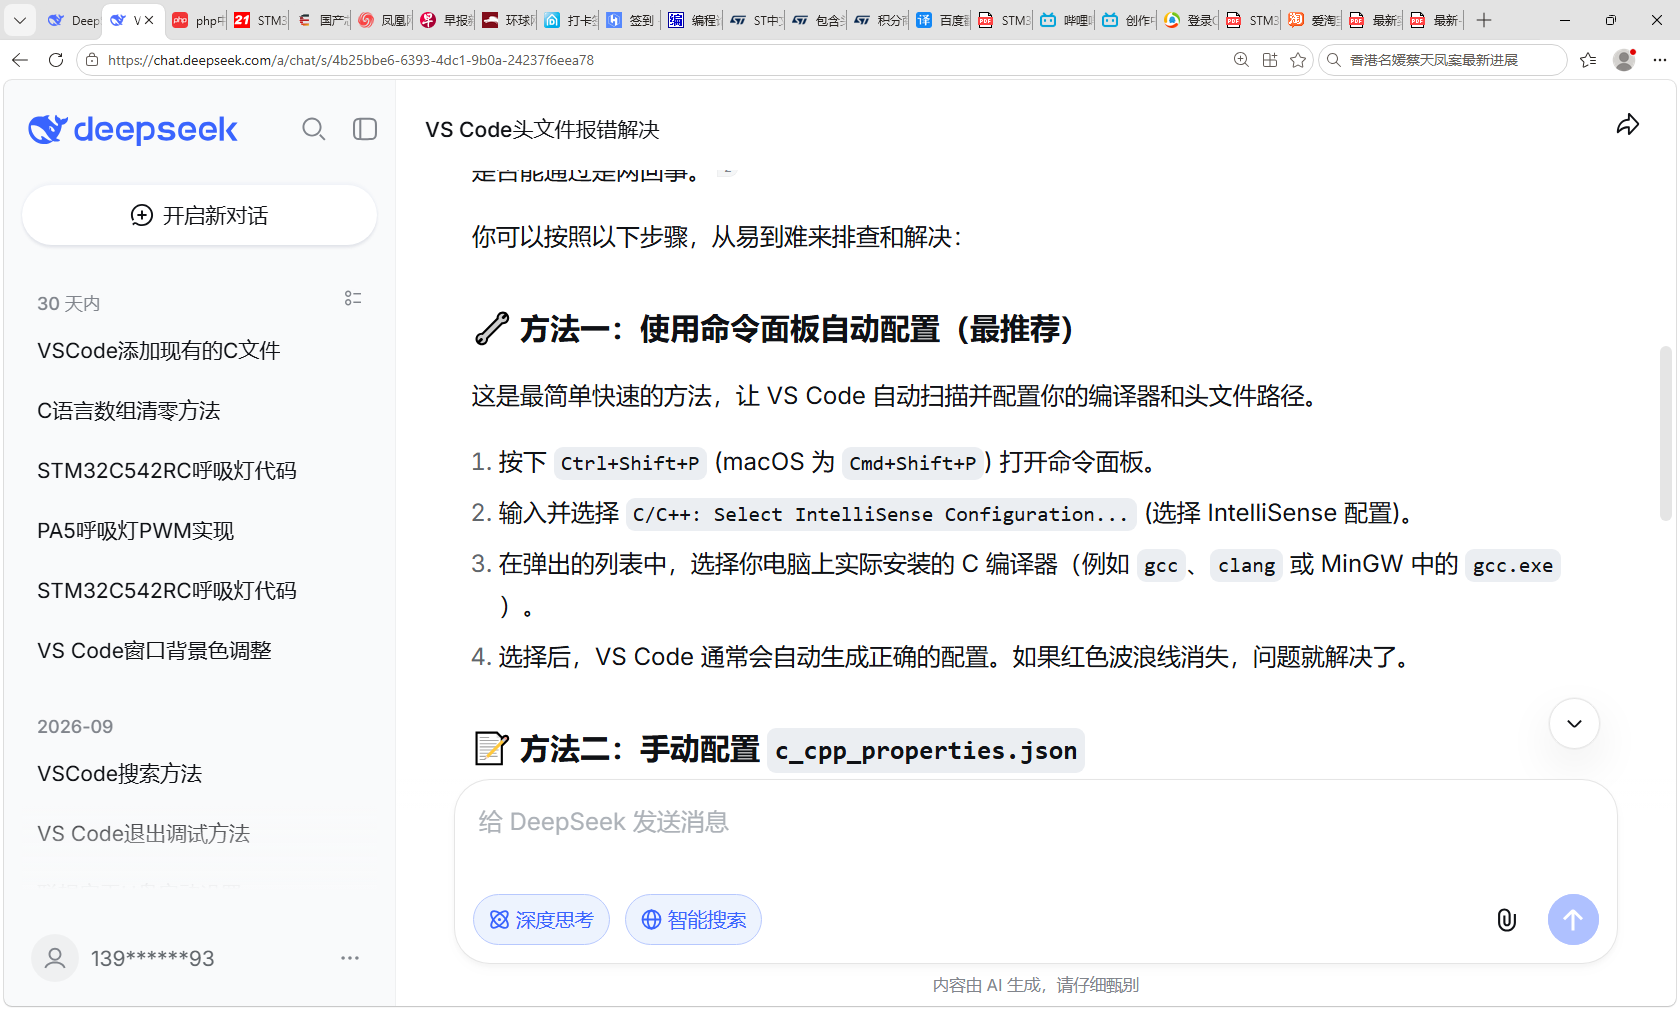The height and width of the screenshot is (1010, 1680).
Task: Close the active VS Code chat tab
Action: pos(150,20)
